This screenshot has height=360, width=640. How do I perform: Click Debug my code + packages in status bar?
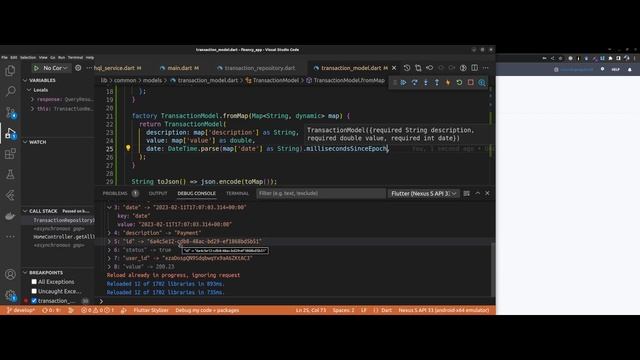(x=207, y=310)
